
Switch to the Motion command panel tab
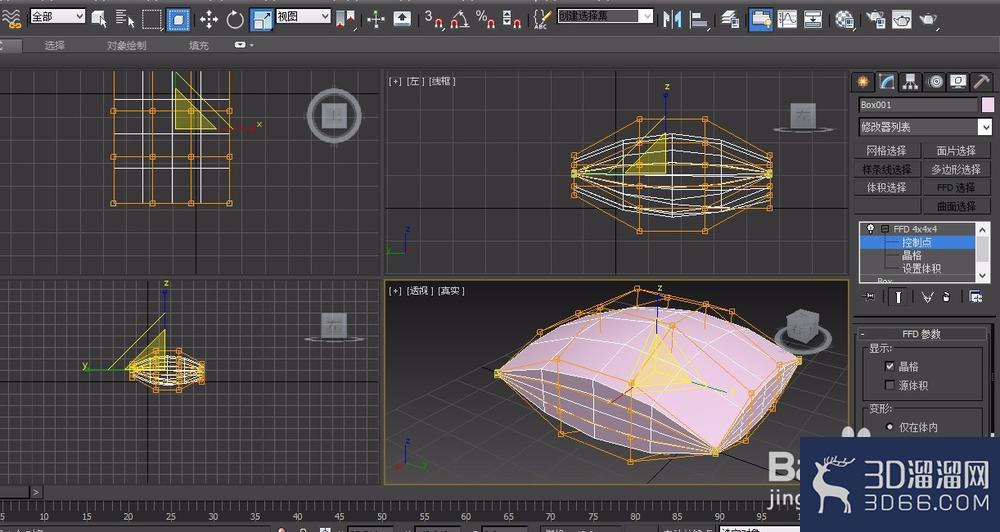click(934, 82)
